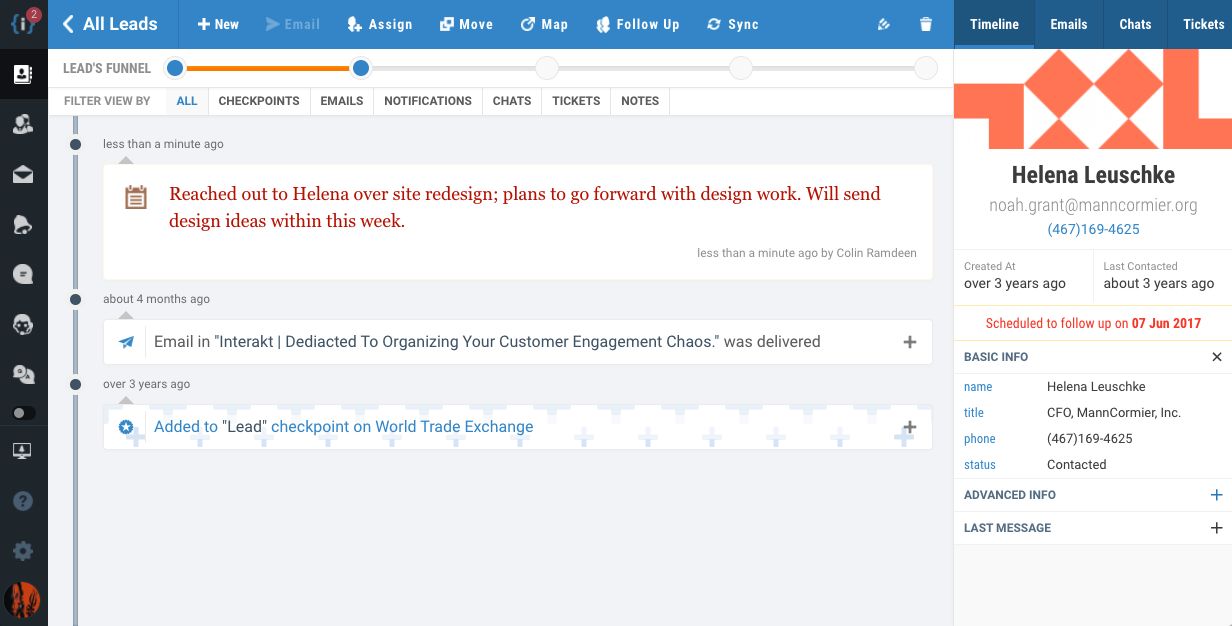Collapse the Basic Info section
The height and width of the screenshot is (626, 1232).
coord(1216,357)
